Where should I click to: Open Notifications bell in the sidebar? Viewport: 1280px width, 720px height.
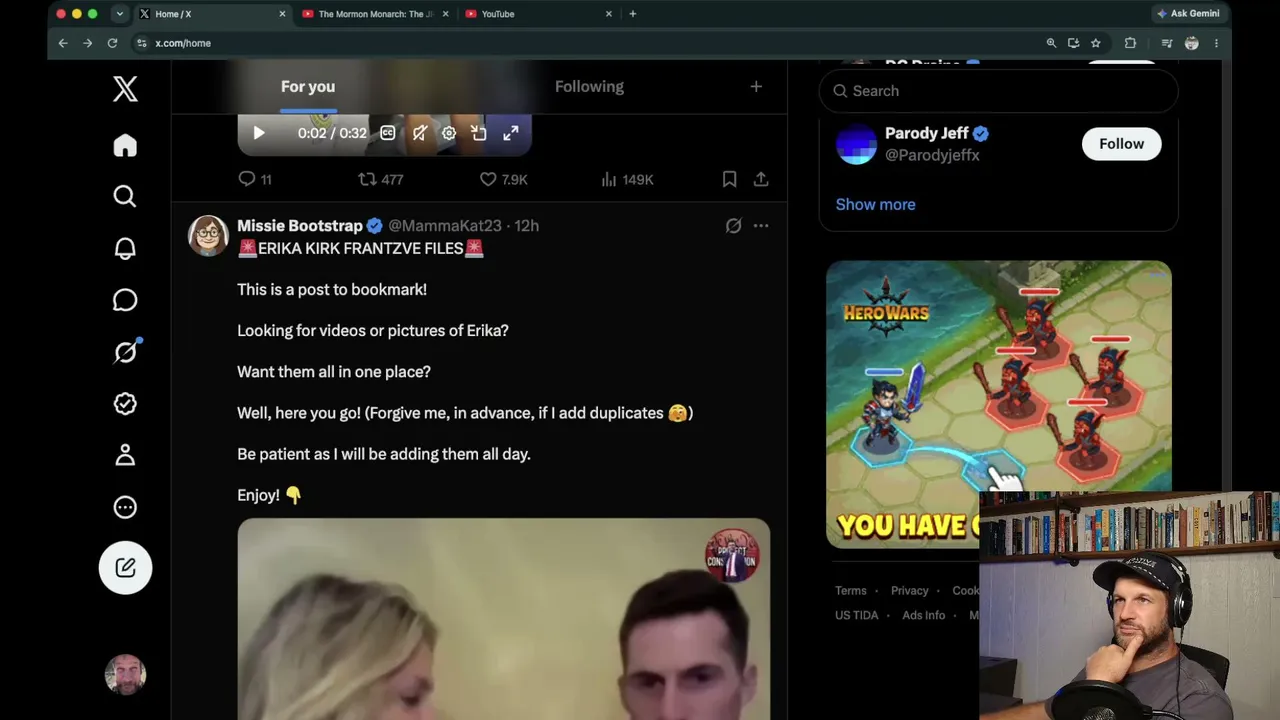(x=125, y=248)
